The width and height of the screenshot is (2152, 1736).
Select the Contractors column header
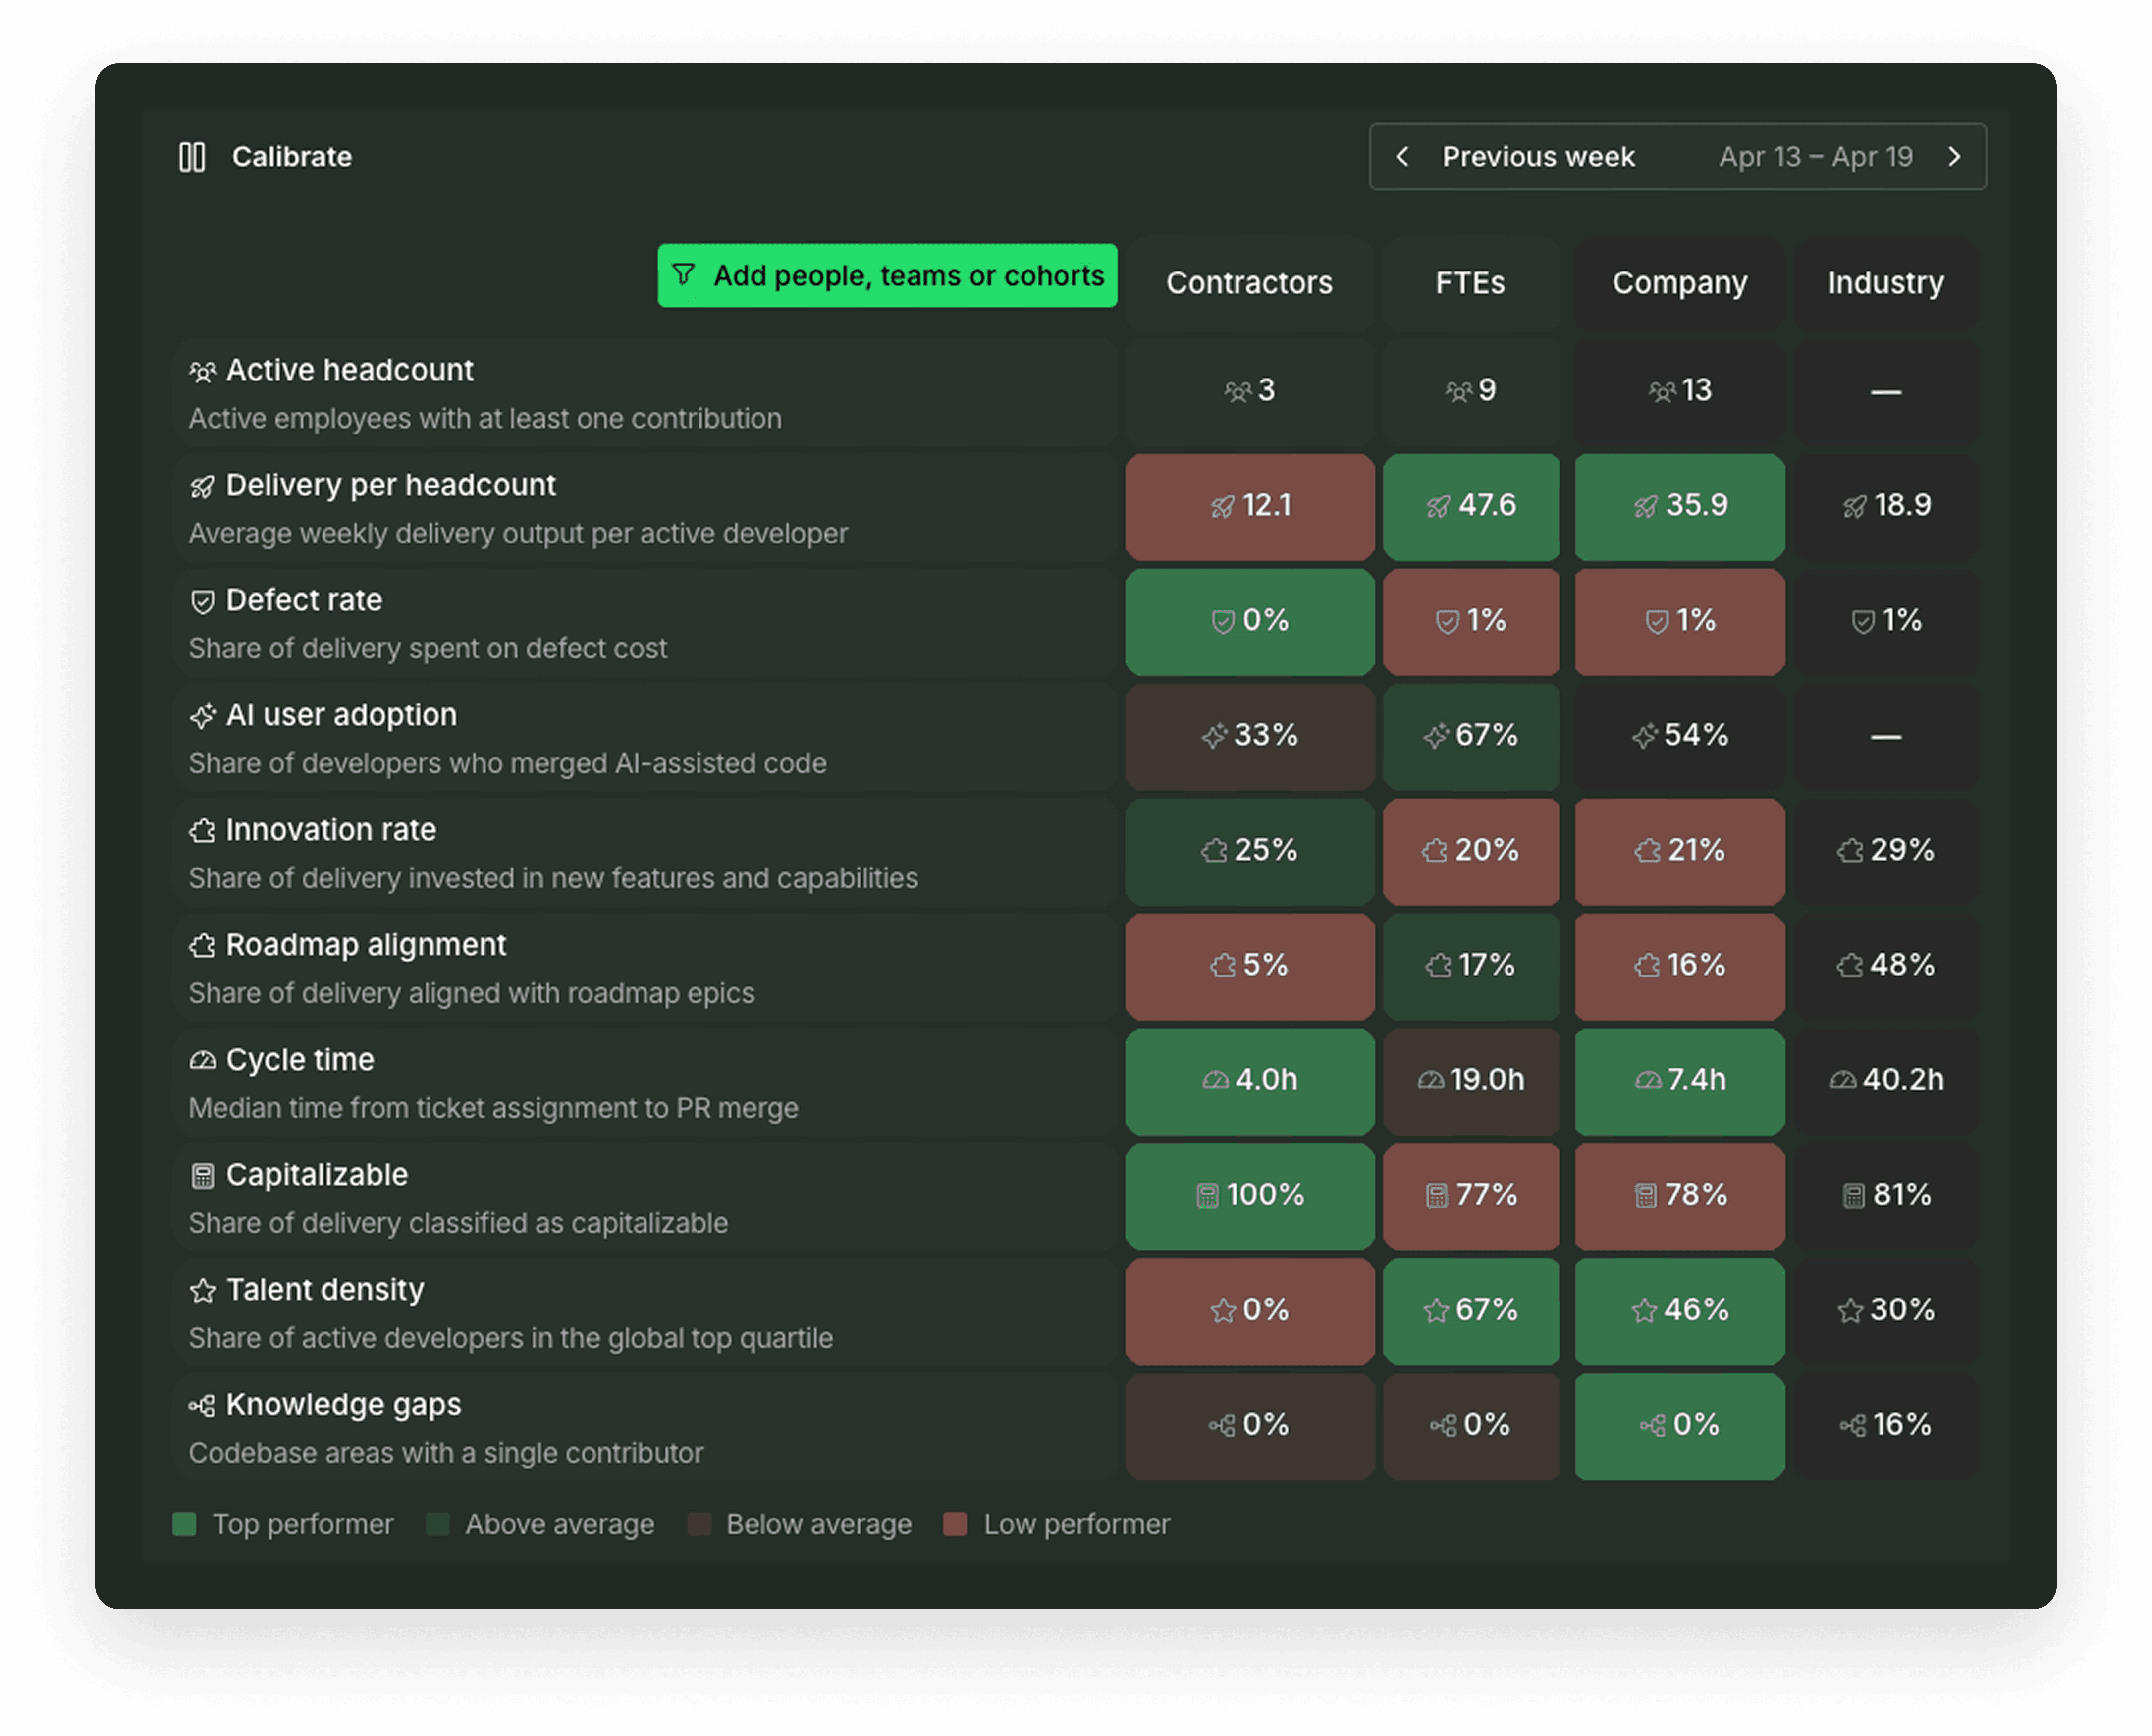[x=1248, y=283]
